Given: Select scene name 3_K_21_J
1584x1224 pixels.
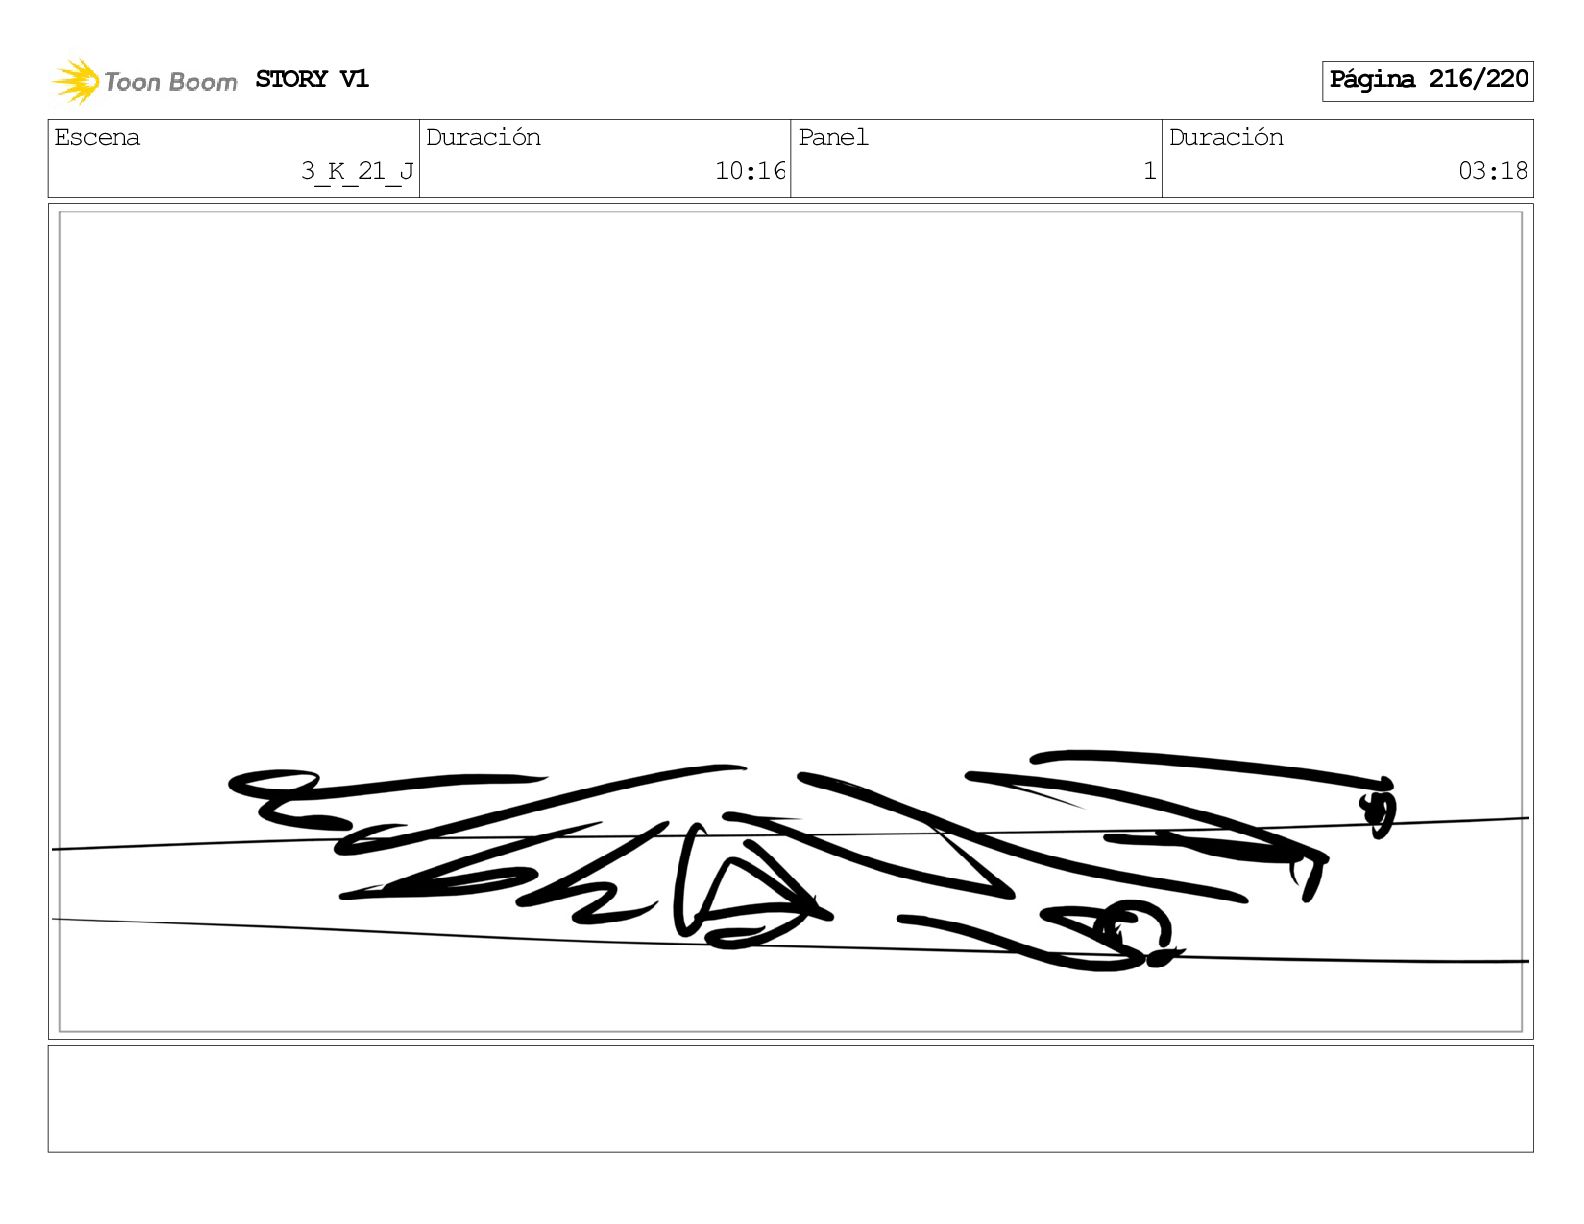Looking at the screenshot, I should [358, 171].
